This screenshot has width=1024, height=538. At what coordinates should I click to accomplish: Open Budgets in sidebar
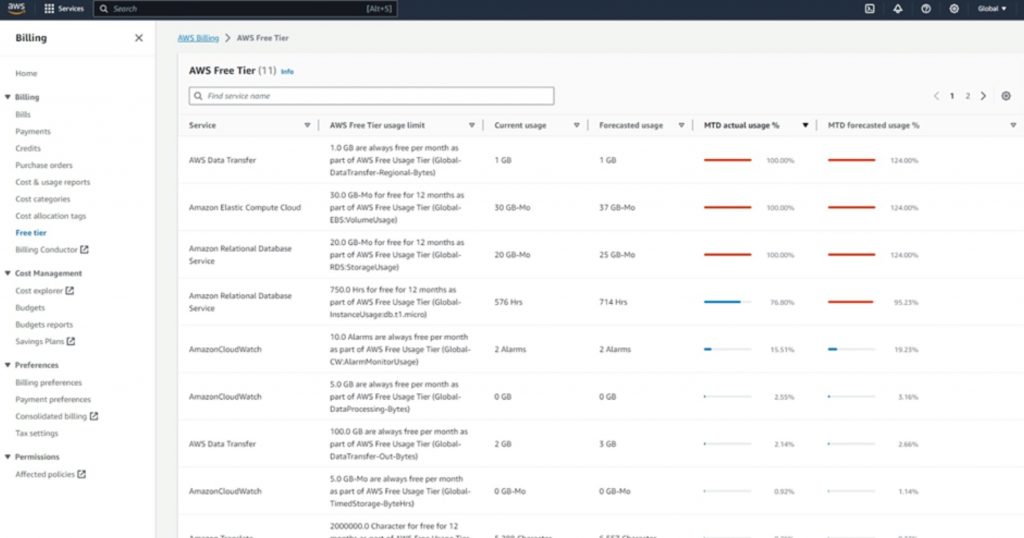(x=30, y=308)
